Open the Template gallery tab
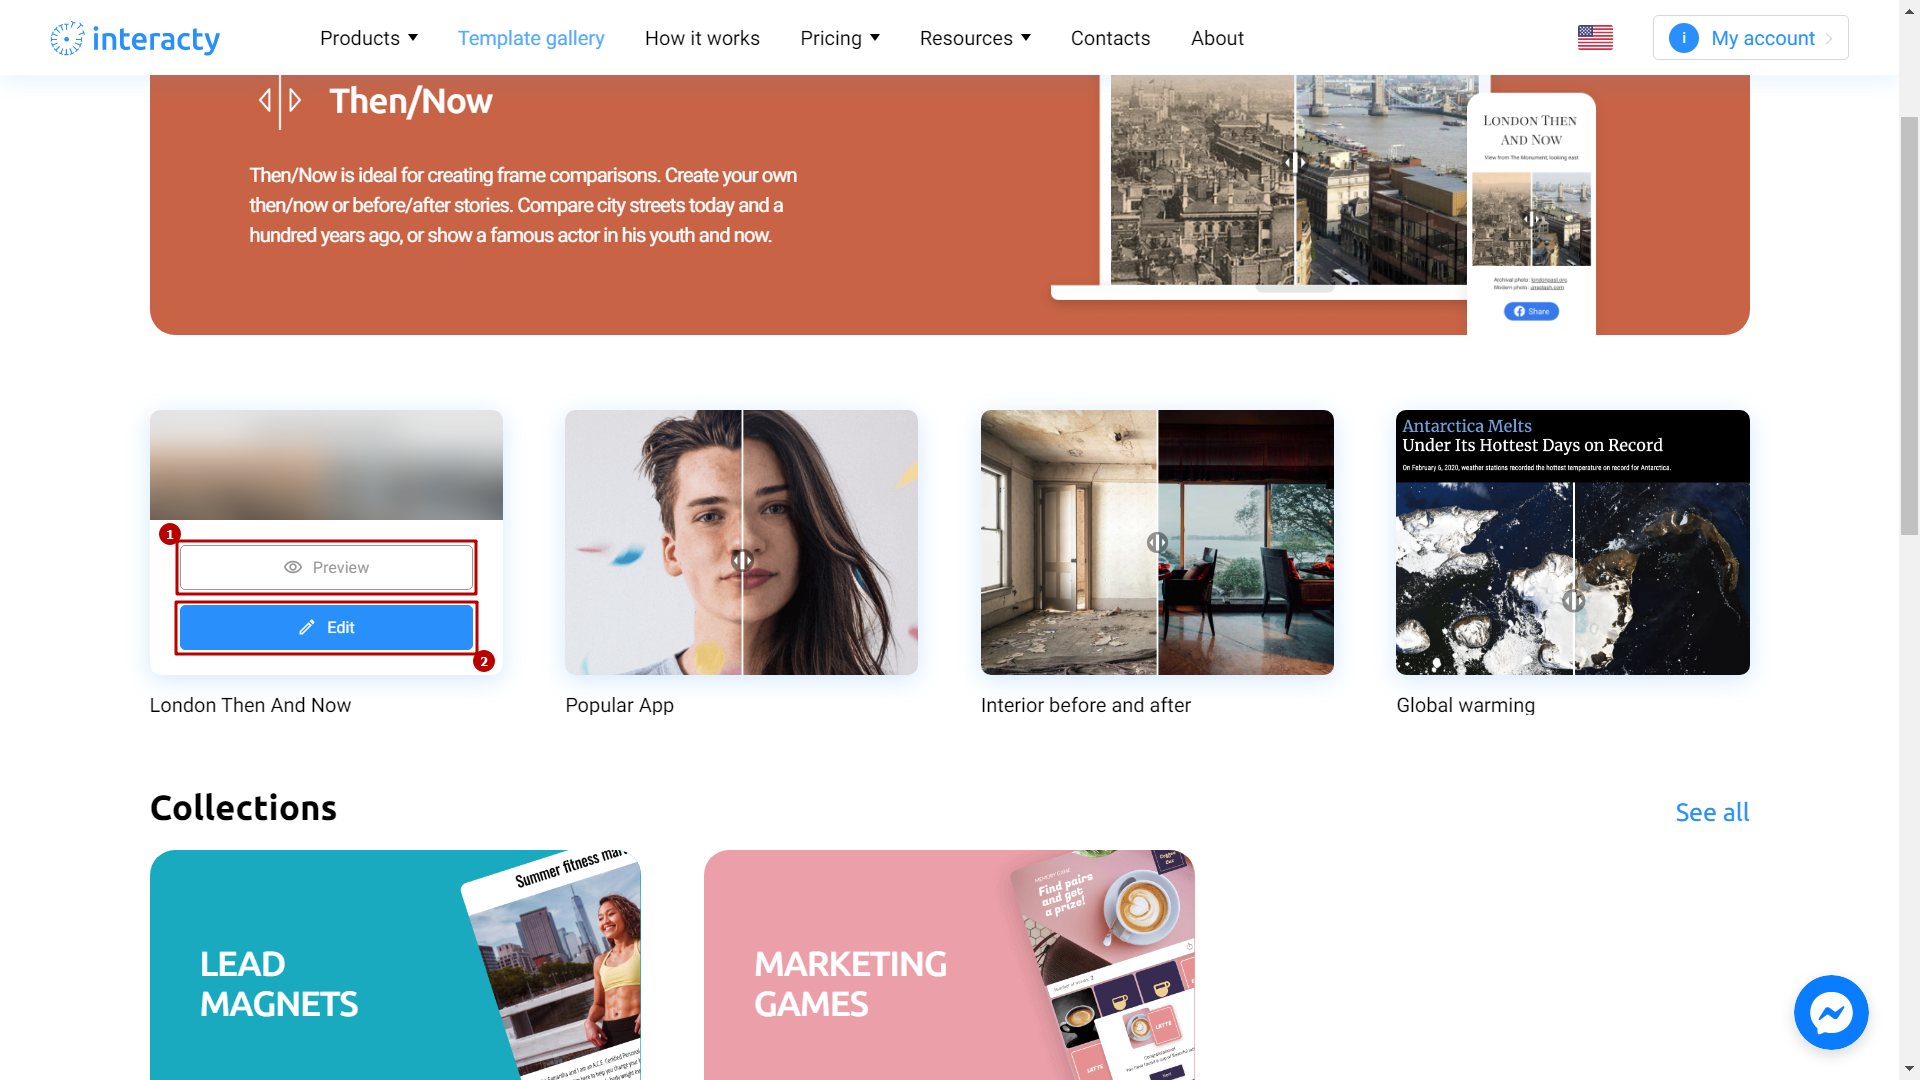The height and width of the screenshot is (1080, 1920). click(530, 37)
